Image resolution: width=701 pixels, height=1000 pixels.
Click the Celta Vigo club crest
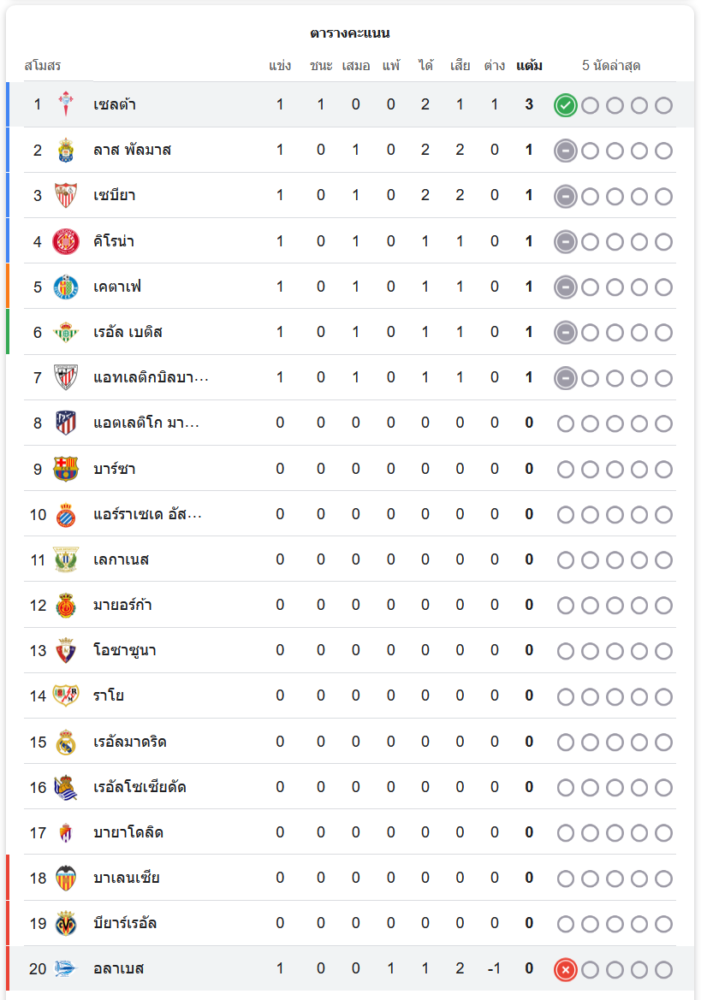(x=66, y=105)
